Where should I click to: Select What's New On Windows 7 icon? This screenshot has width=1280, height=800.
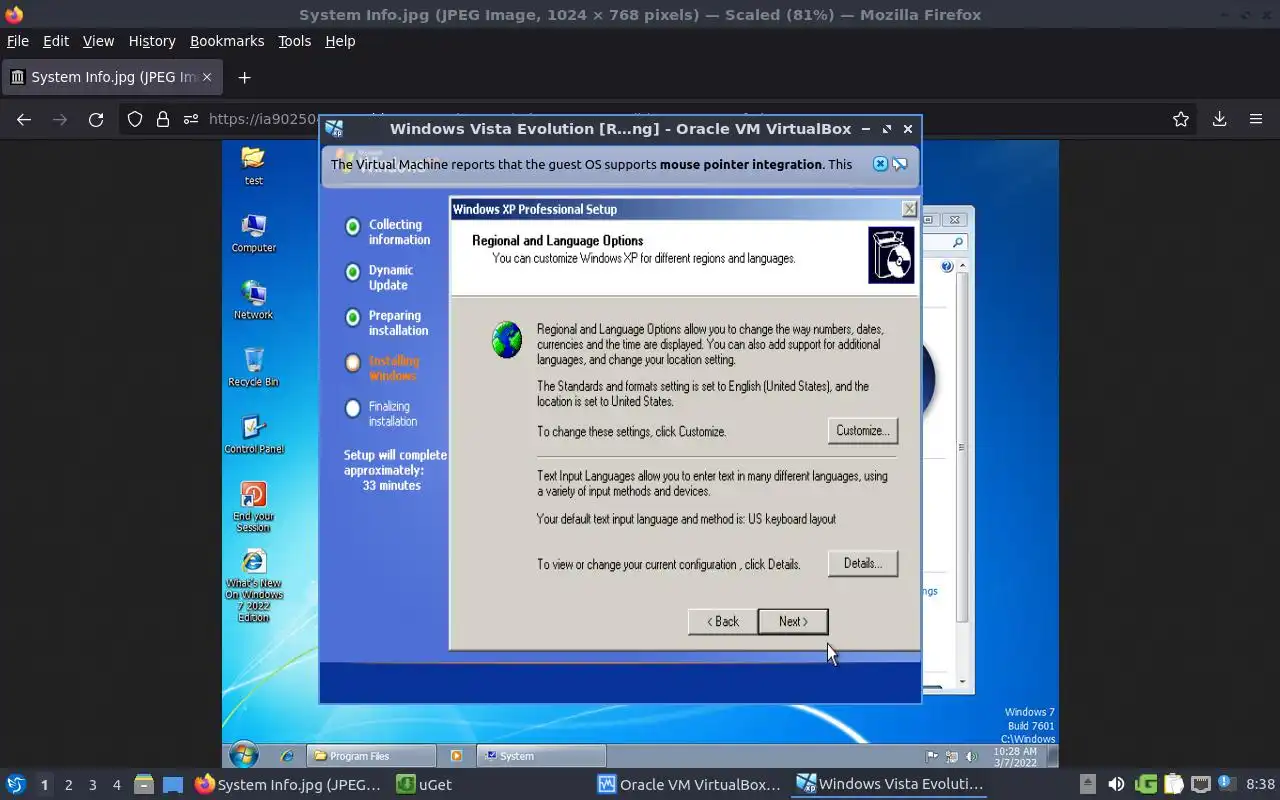254,585
